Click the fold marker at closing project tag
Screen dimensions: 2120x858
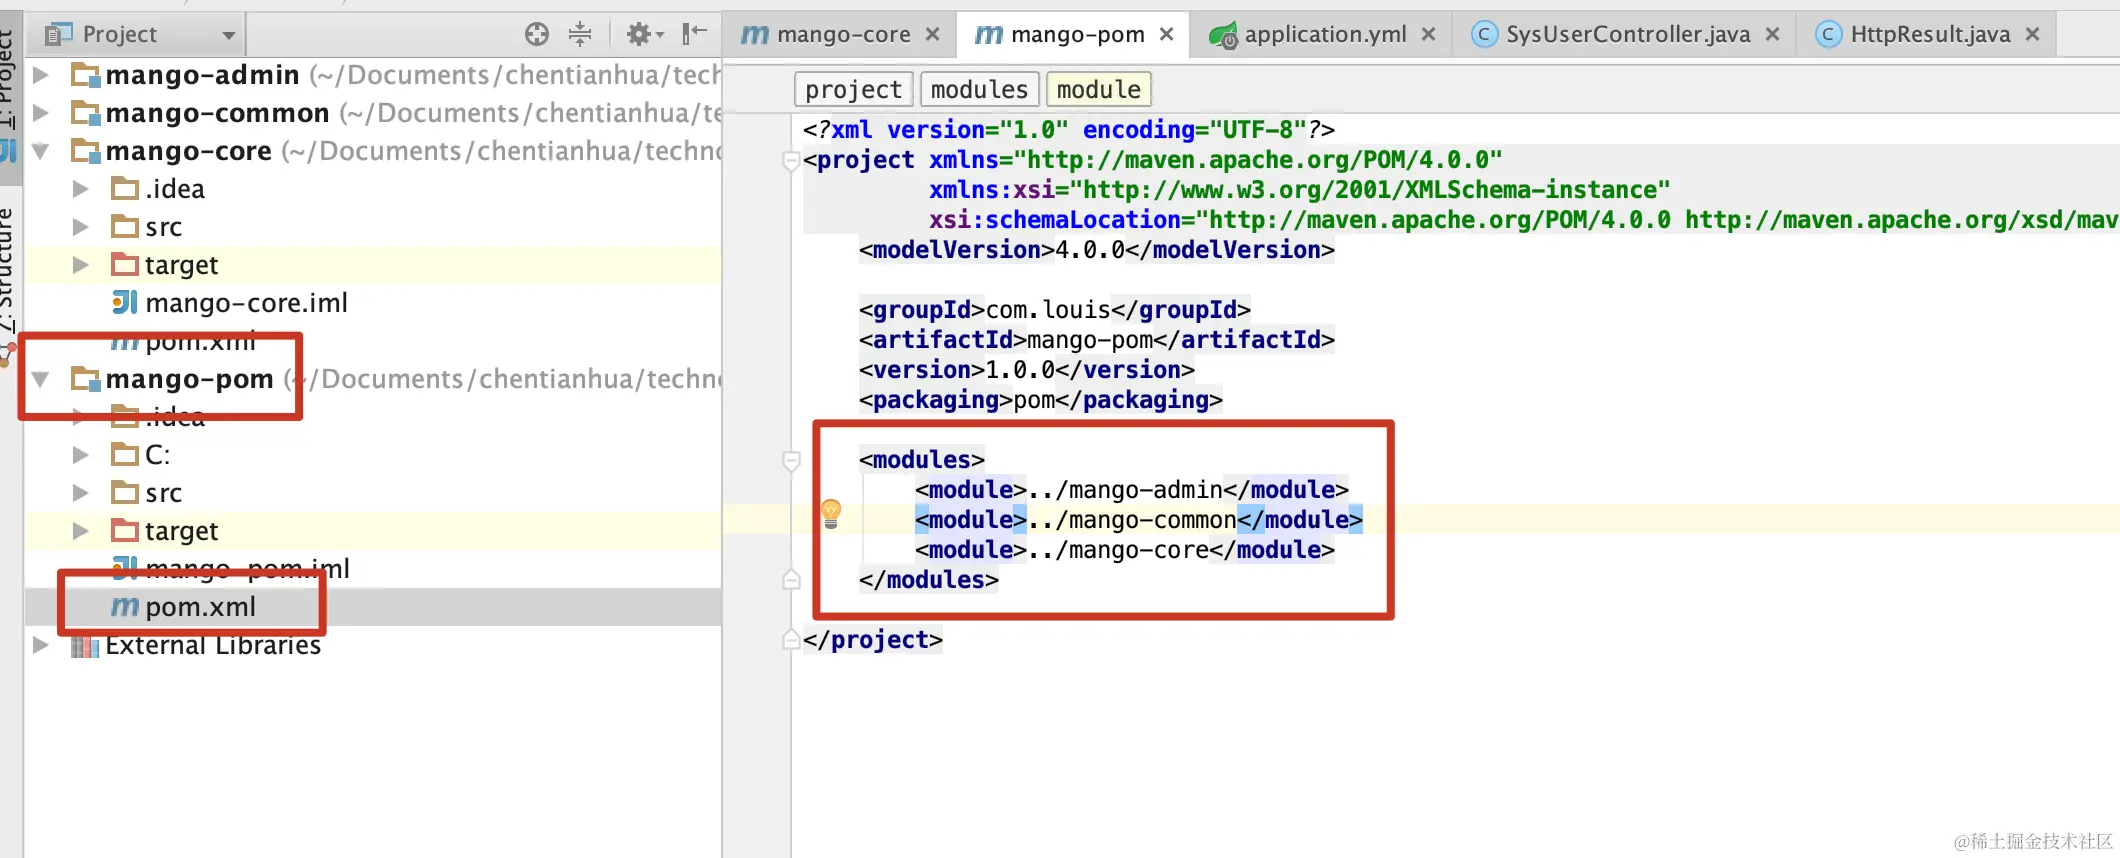click(791, 640)
